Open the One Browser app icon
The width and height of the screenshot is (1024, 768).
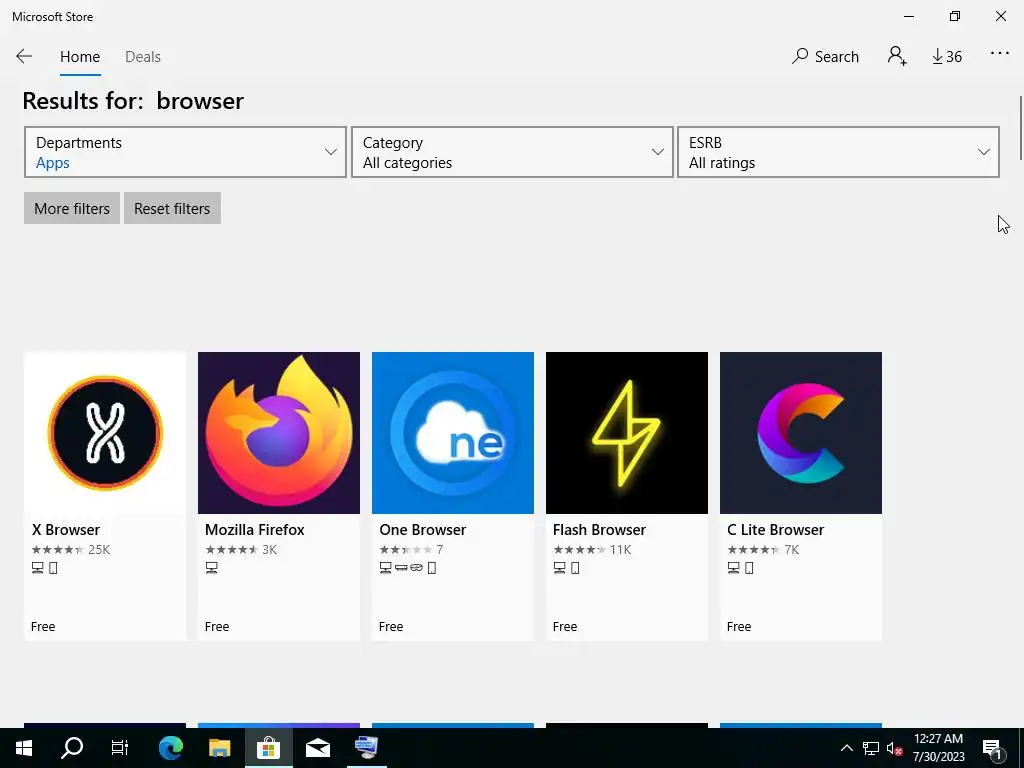pos(453,433)
